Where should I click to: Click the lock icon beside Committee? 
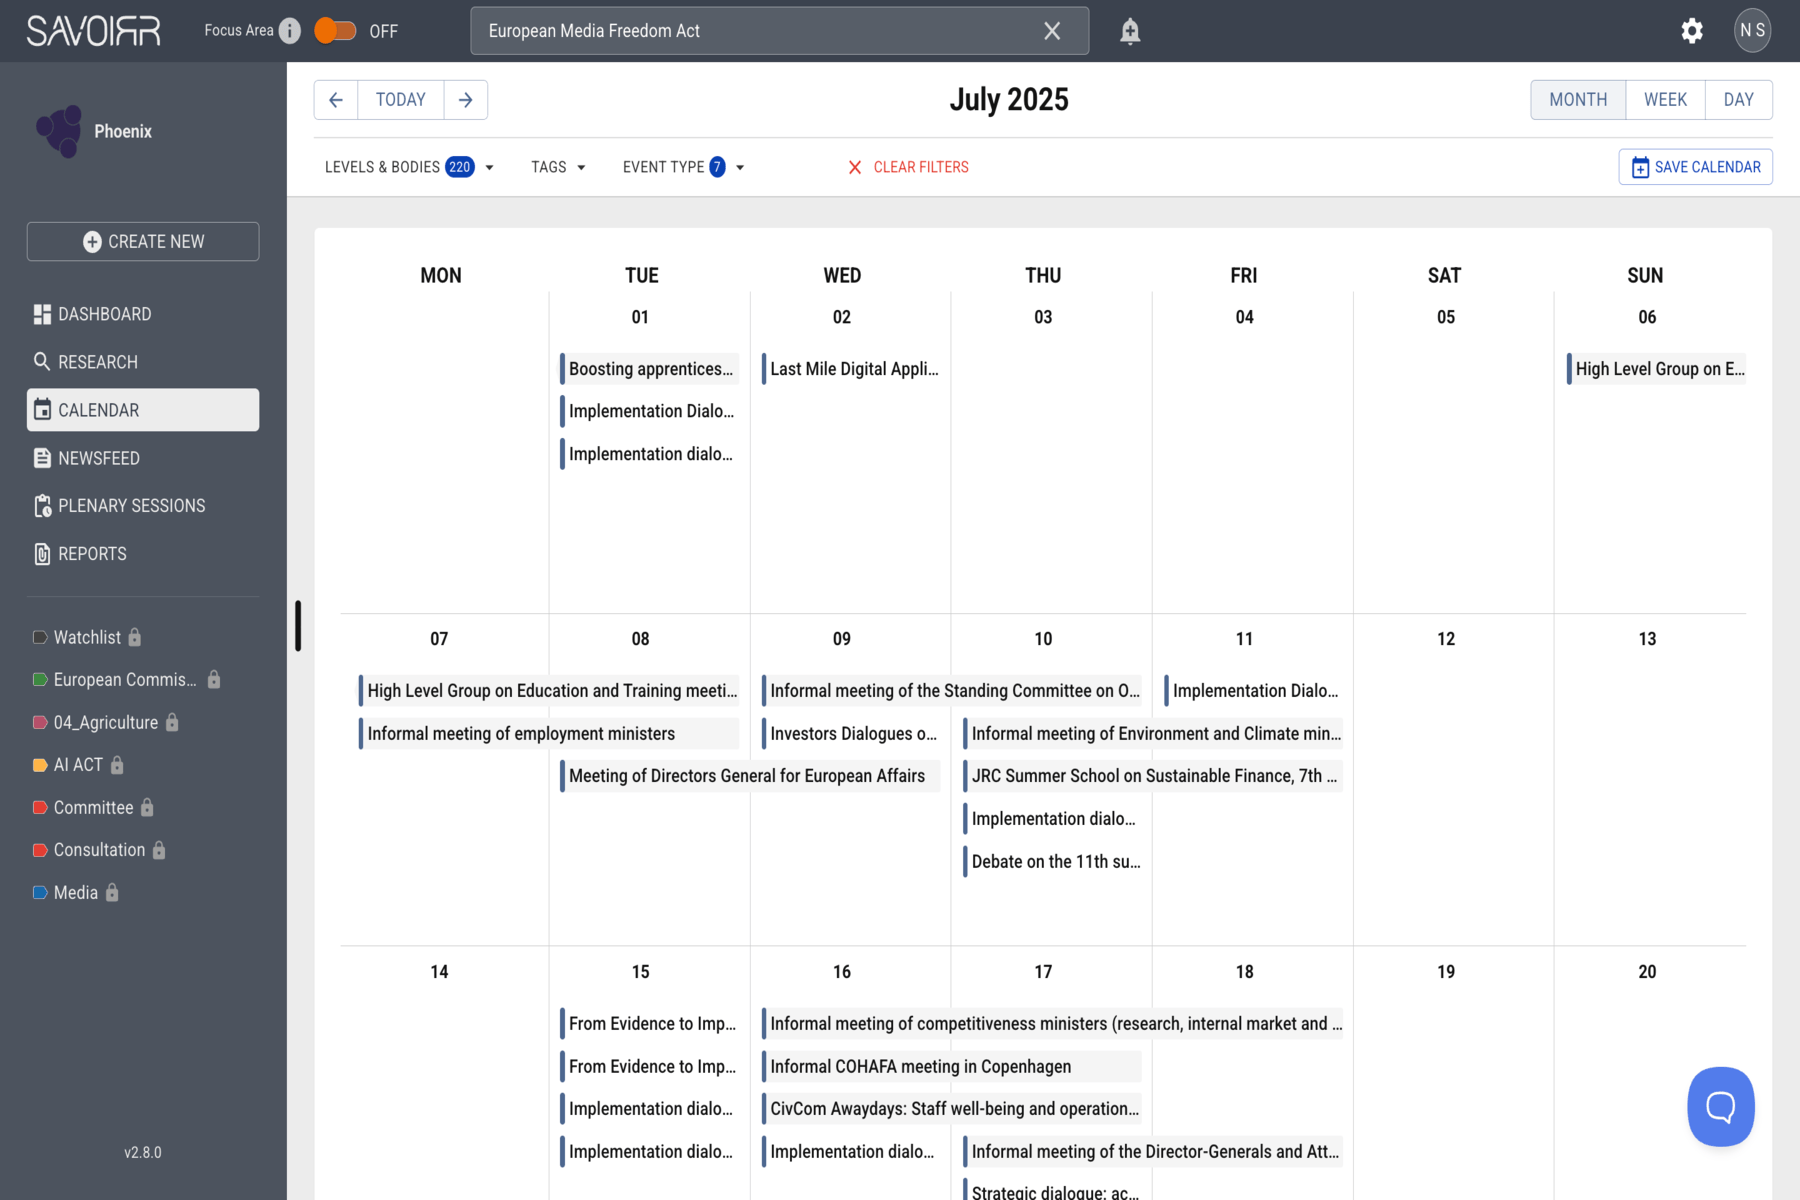pyautogui.click(x=147, y=807)
